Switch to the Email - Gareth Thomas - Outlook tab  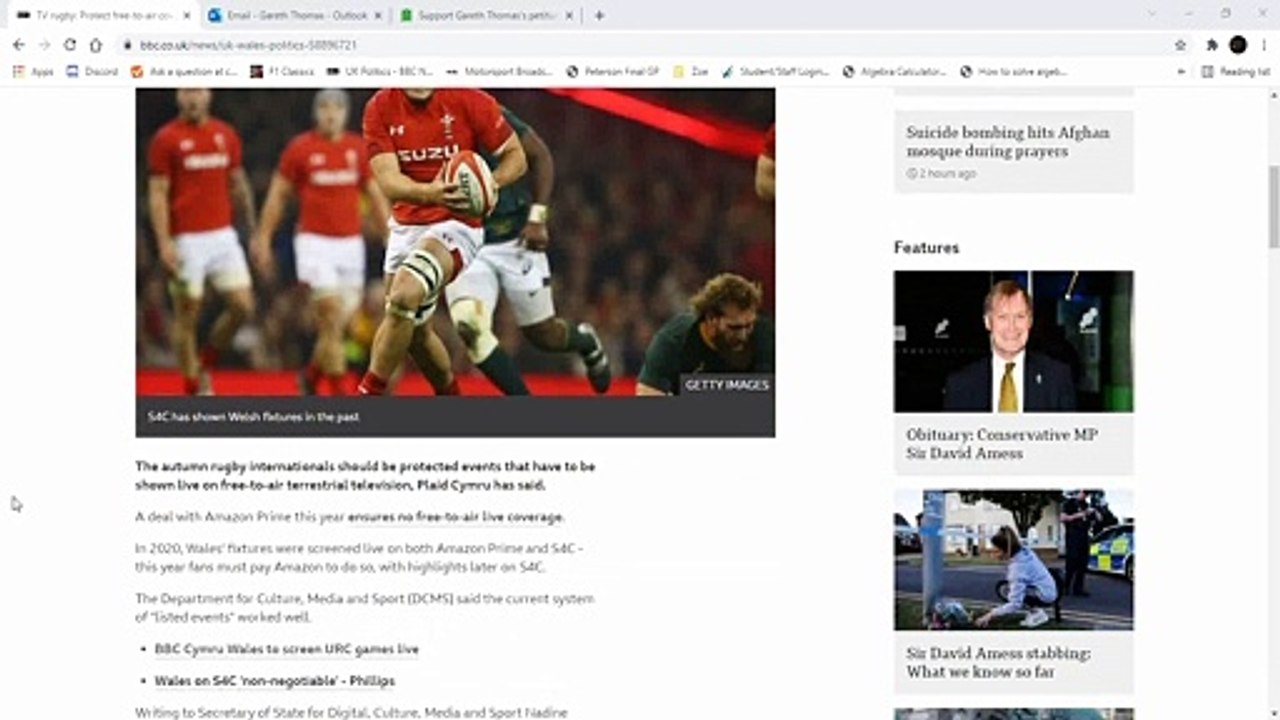tap(295, 15)
